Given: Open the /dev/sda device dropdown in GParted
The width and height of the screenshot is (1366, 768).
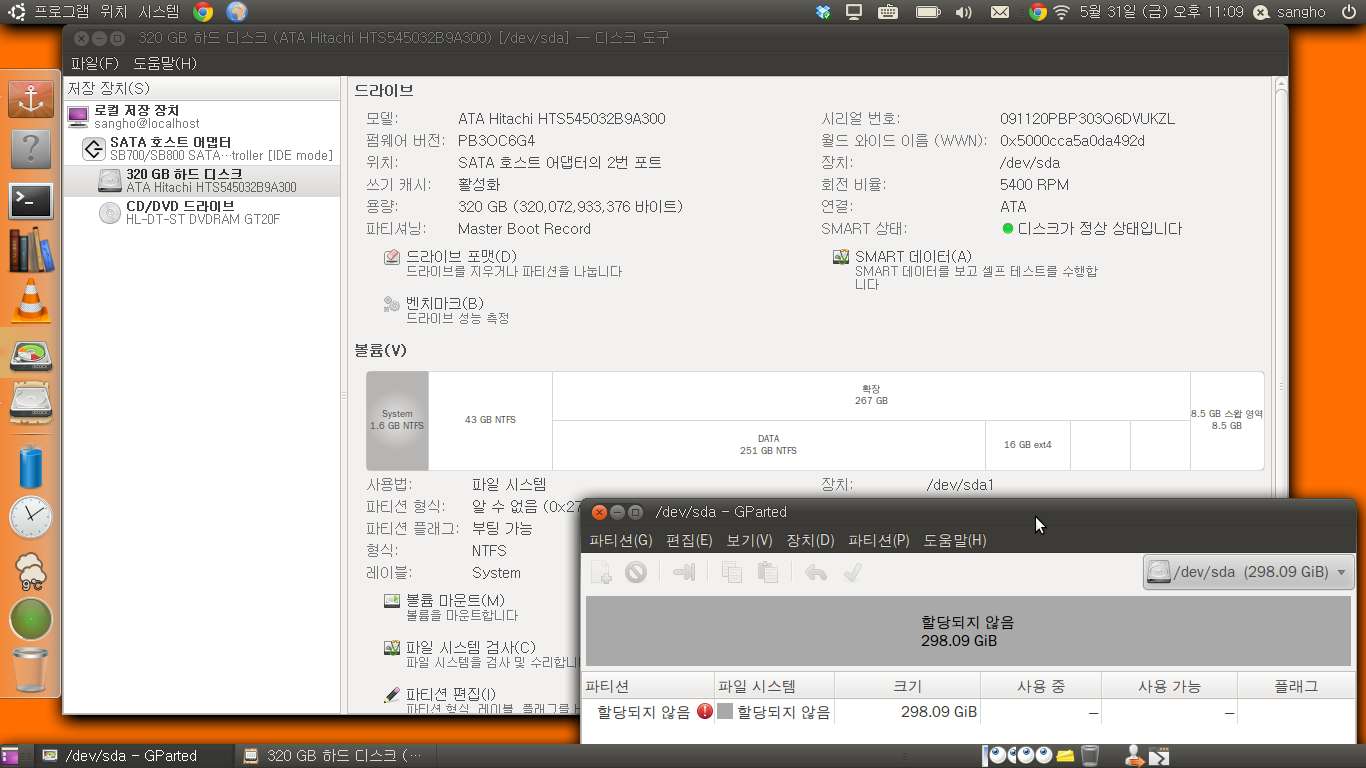Looking at the screenshot, I should coord(1248,572).
